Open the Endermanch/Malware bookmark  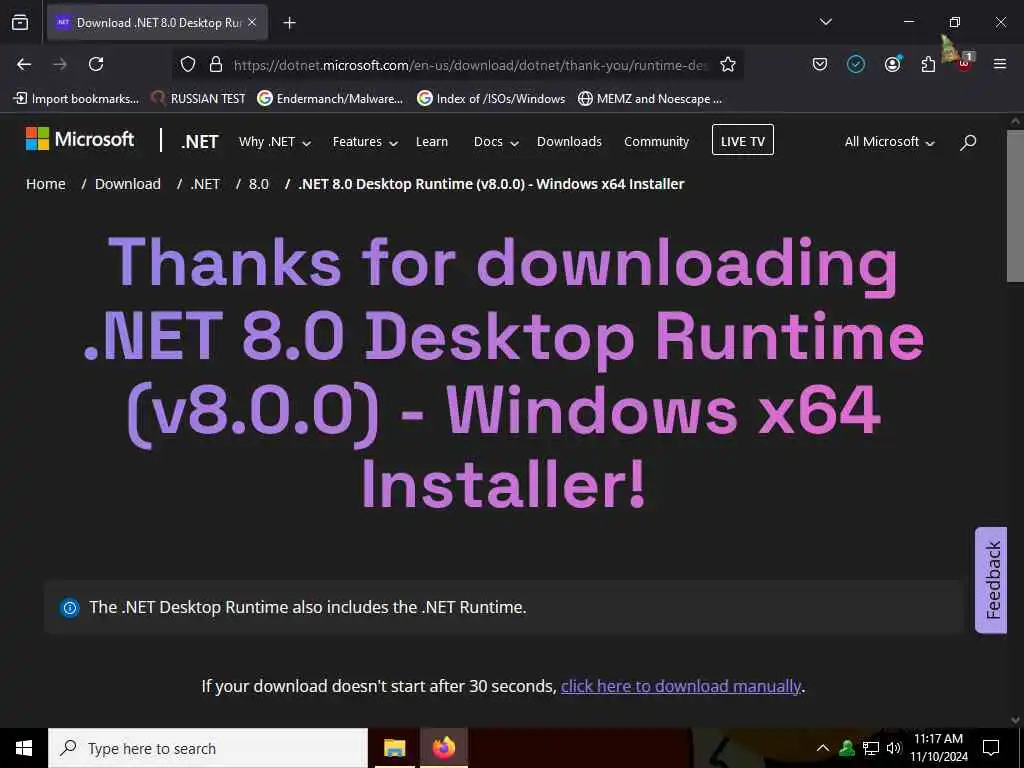[330, 99]
